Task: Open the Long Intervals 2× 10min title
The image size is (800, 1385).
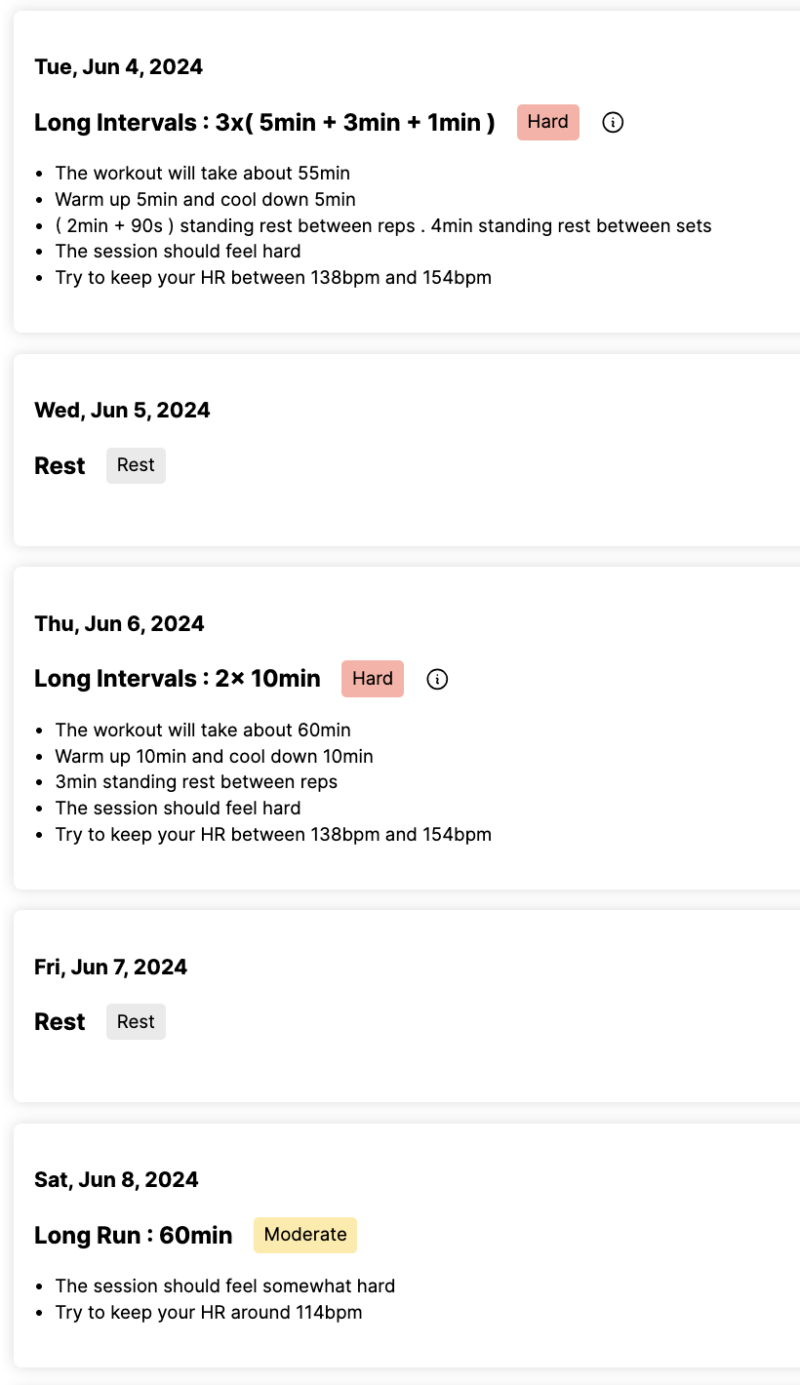Action: point(177,679)
